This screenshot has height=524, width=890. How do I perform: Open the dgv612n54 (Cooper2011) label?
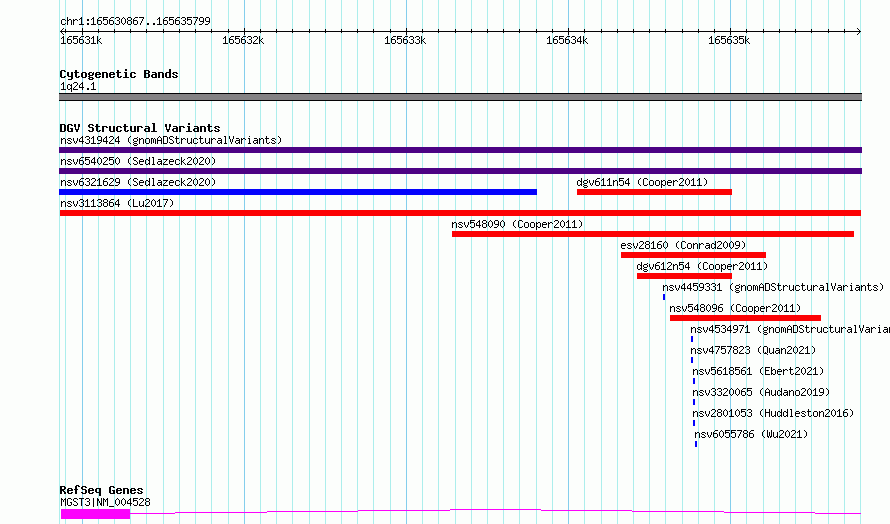pos(702,266)
